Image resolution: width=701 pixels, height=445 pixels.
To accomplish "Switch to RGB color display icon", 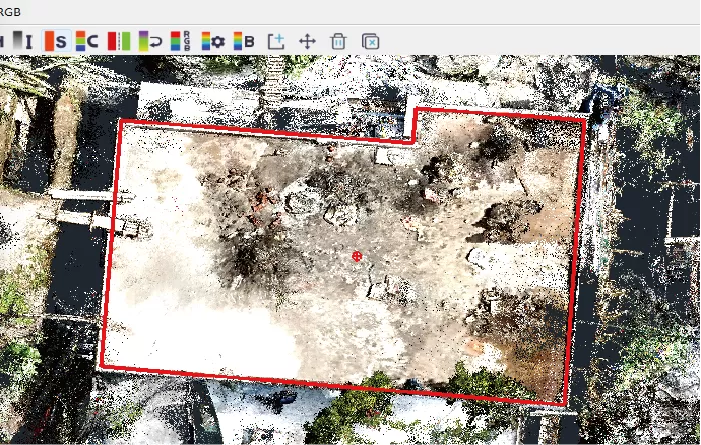I will (x=181, y=41).
